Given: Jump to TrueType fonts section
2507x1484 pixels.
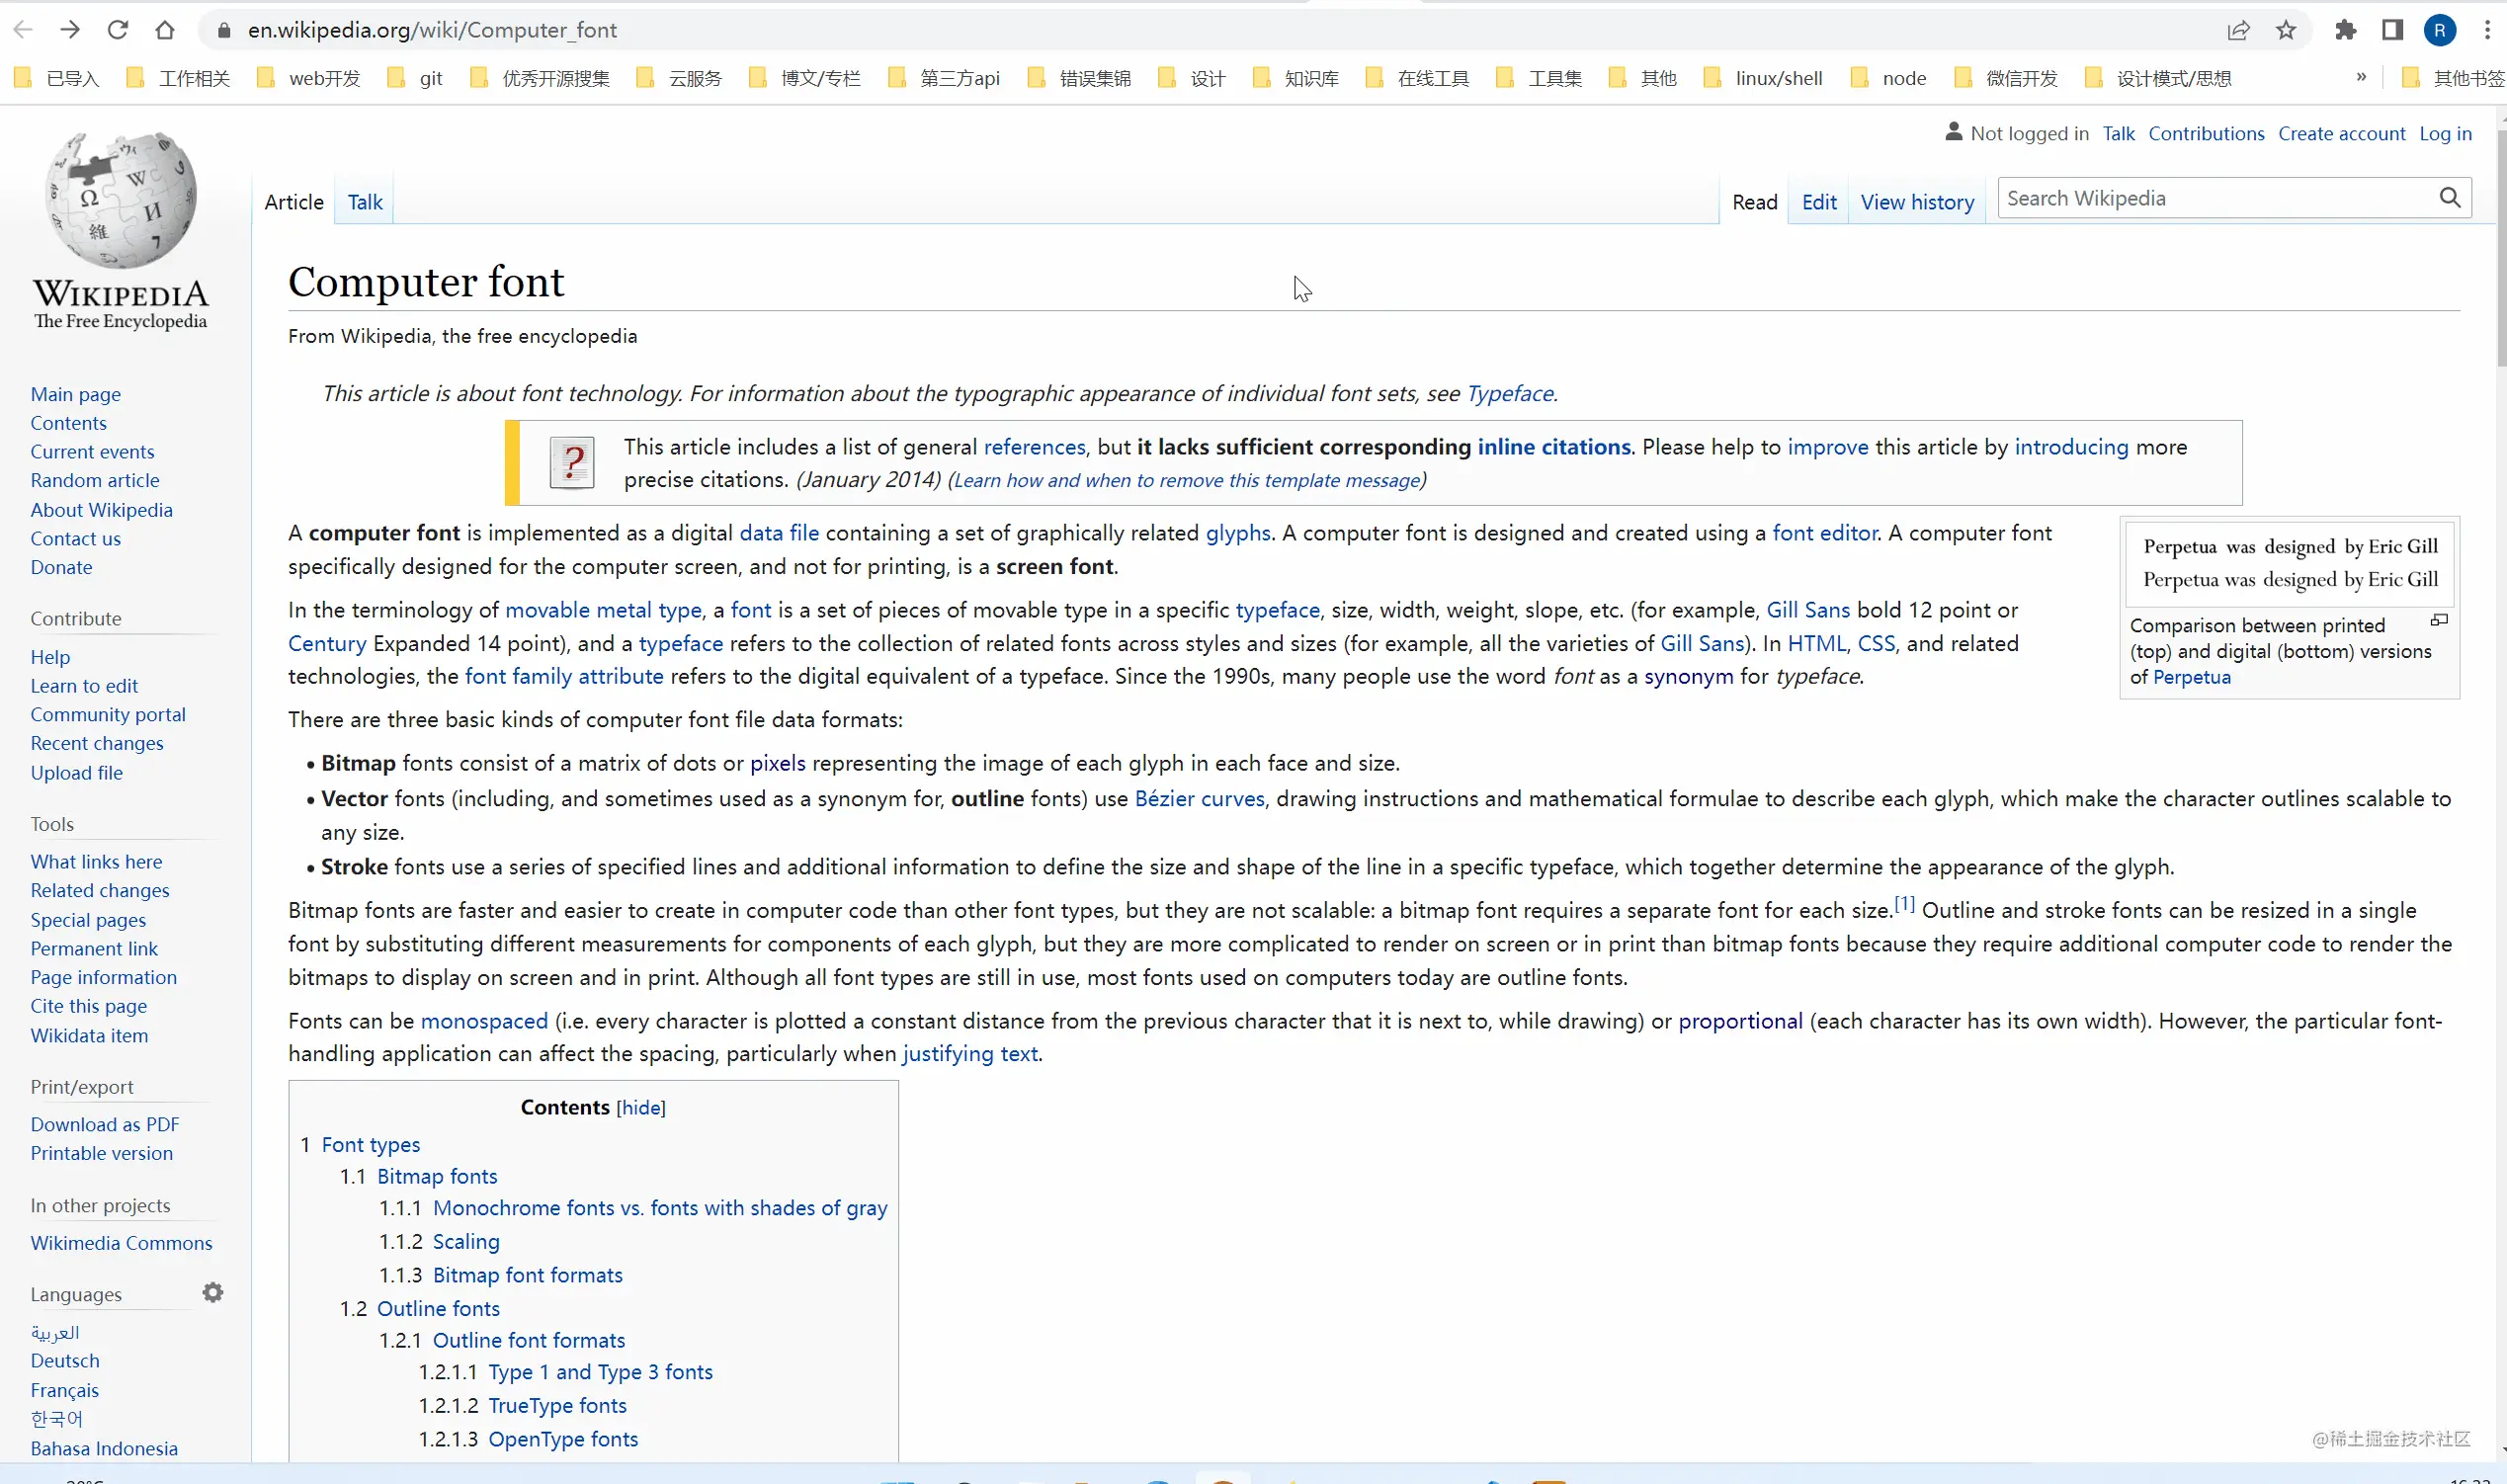Looking at the screenshot, I should point(557,1405).
